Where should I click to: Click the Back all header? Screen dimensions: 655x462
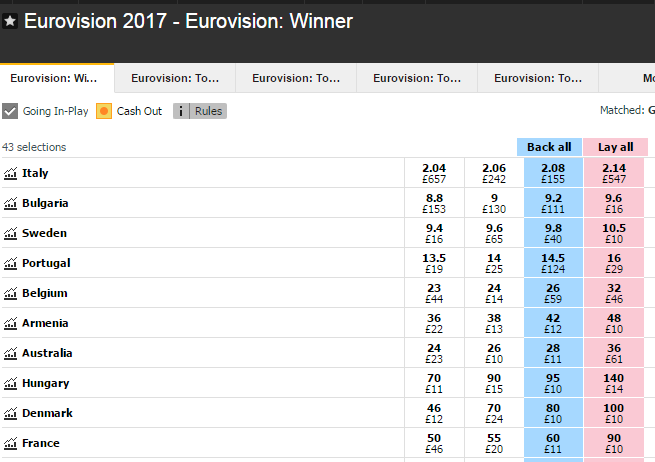550,147
